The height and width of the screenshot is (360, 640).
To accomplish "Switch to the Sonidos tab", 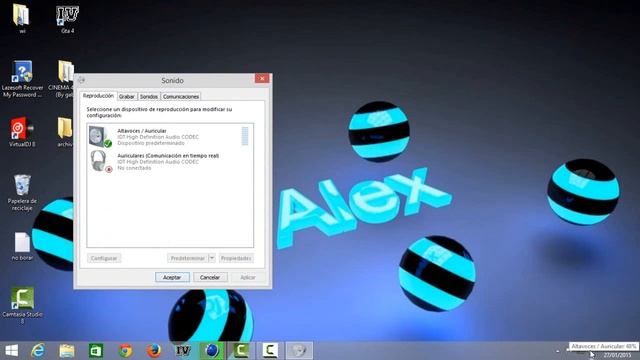I will (x=149, y=97).
